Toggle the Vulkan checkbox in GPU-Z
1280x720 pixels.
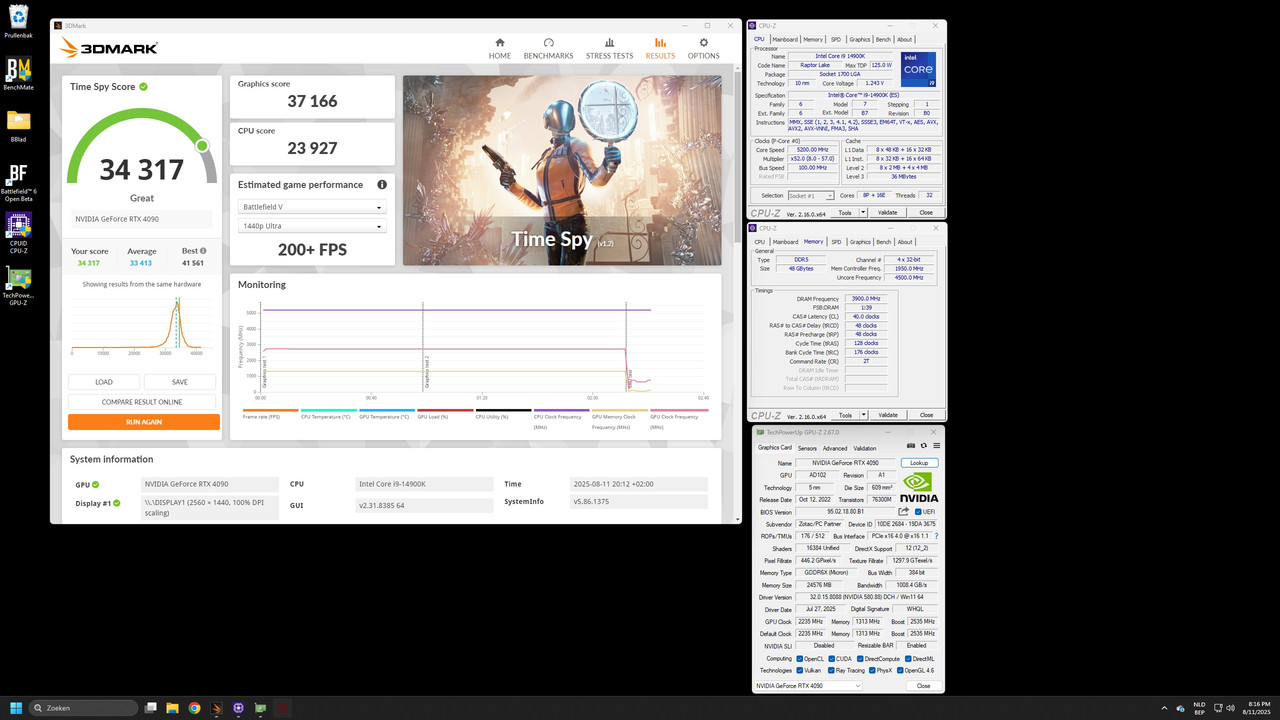[x=800, y=670]
